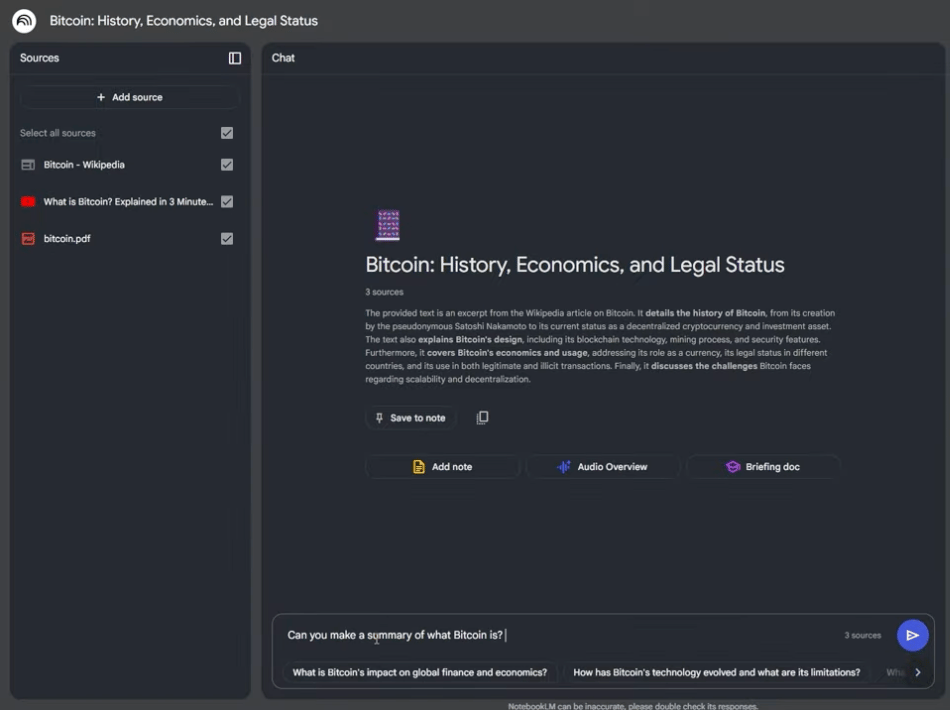
Task: Click the Add source button
Action: coord(130,97)
